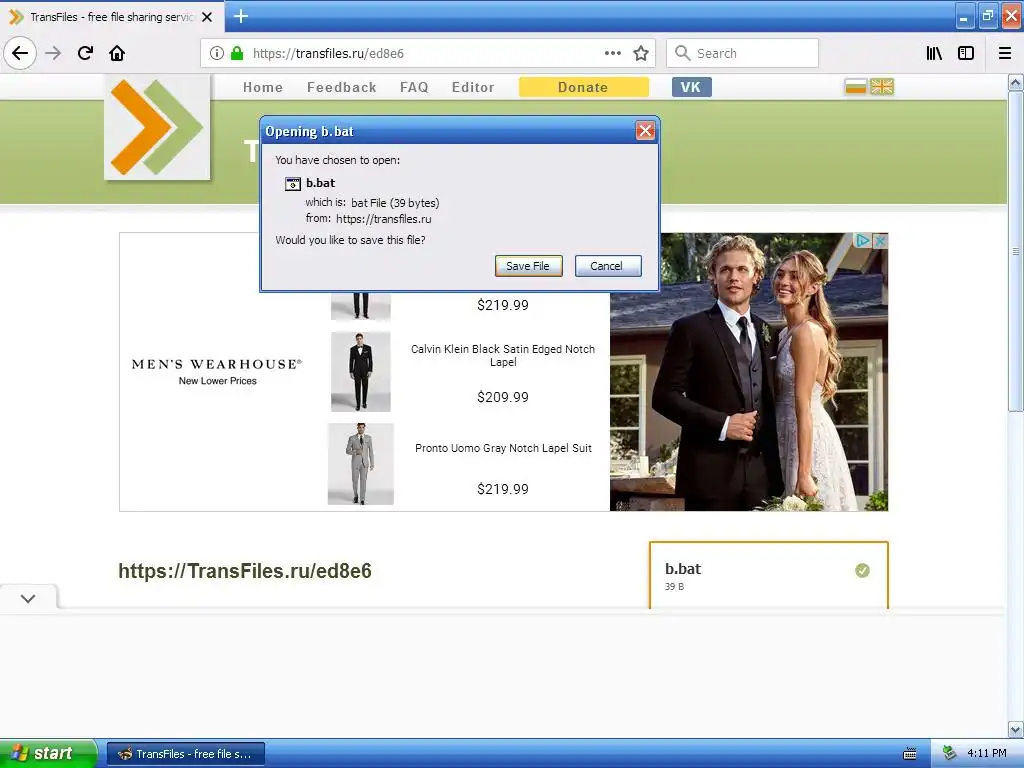
Task: Go back with the browser back arrow
Action: (20, 53)
